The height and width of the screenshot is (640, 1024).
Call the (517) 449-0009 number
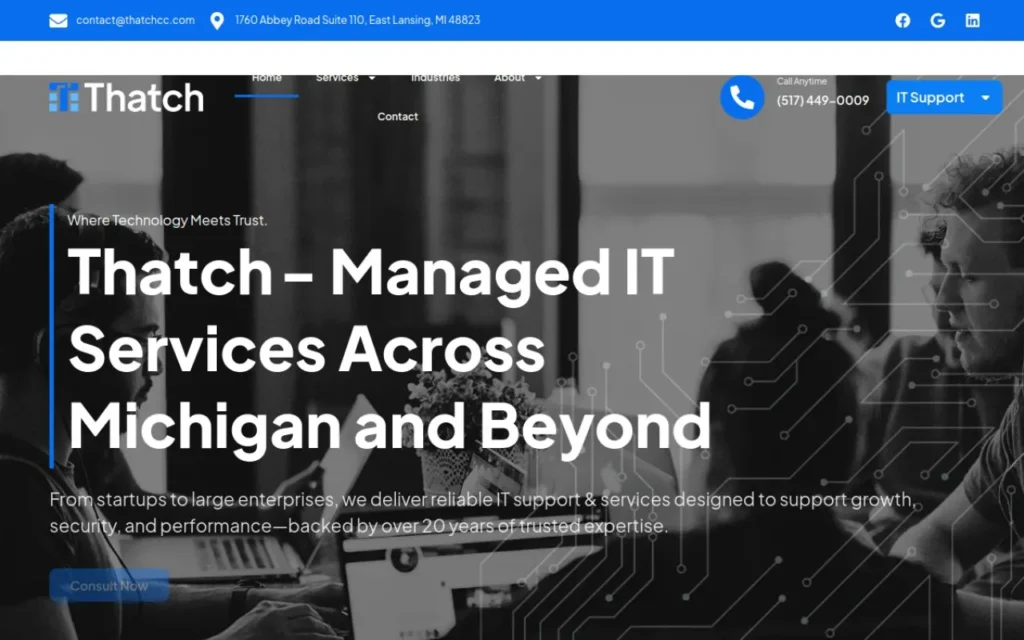823,101
